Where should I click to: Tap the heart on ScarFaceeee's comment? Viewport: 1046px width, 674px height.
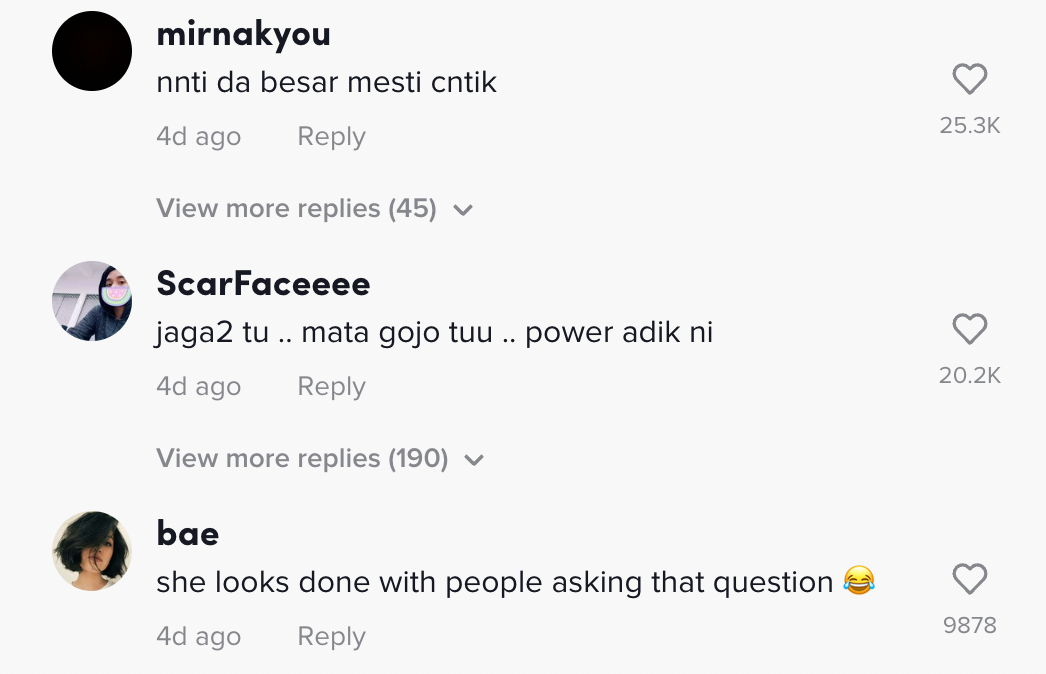click(969, 329)
